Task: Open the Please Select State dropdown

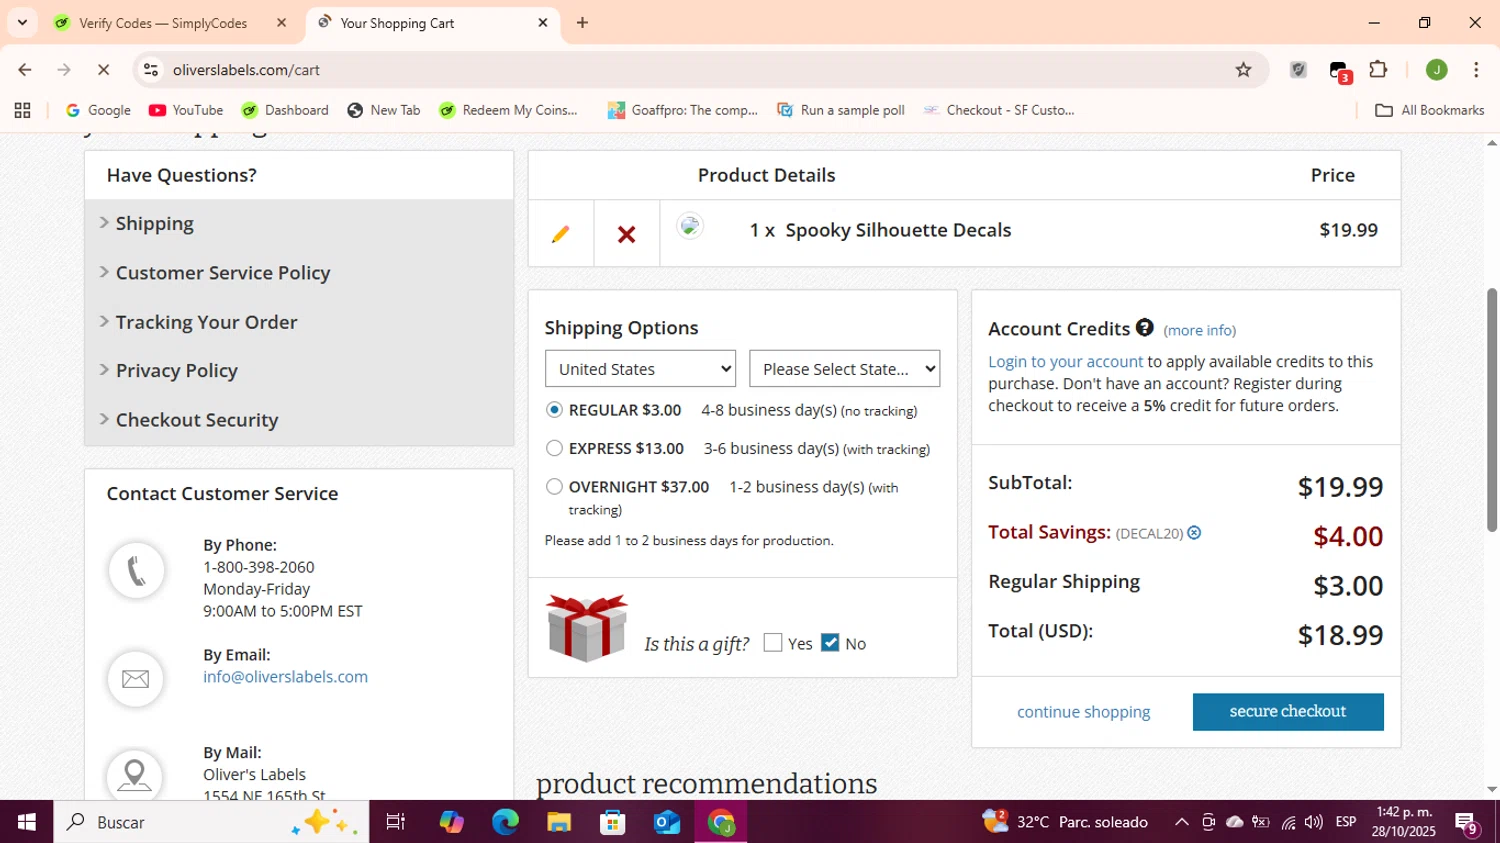Action: coord(845,369)
